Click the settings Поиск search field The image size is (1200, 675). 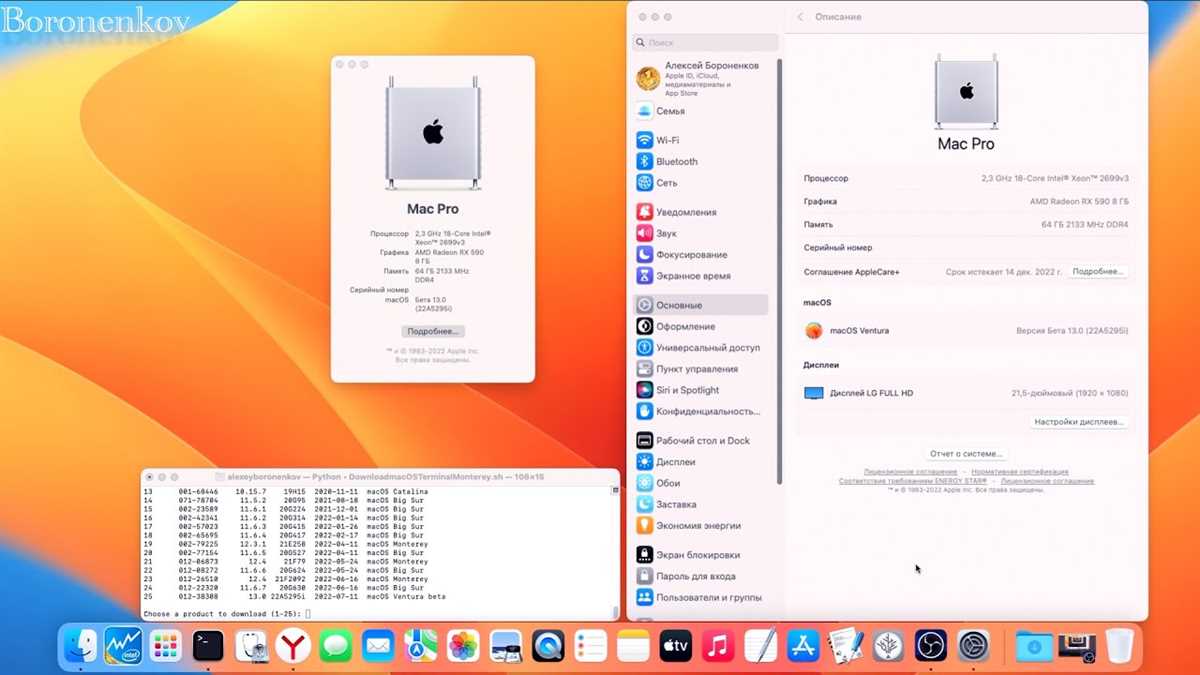705,43
